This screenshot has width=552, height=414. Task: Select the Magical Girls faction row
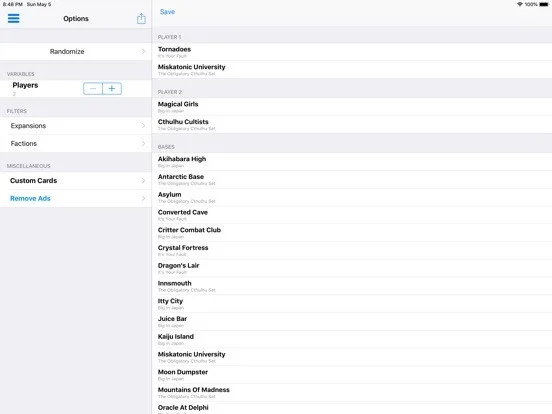click(352, 107)
